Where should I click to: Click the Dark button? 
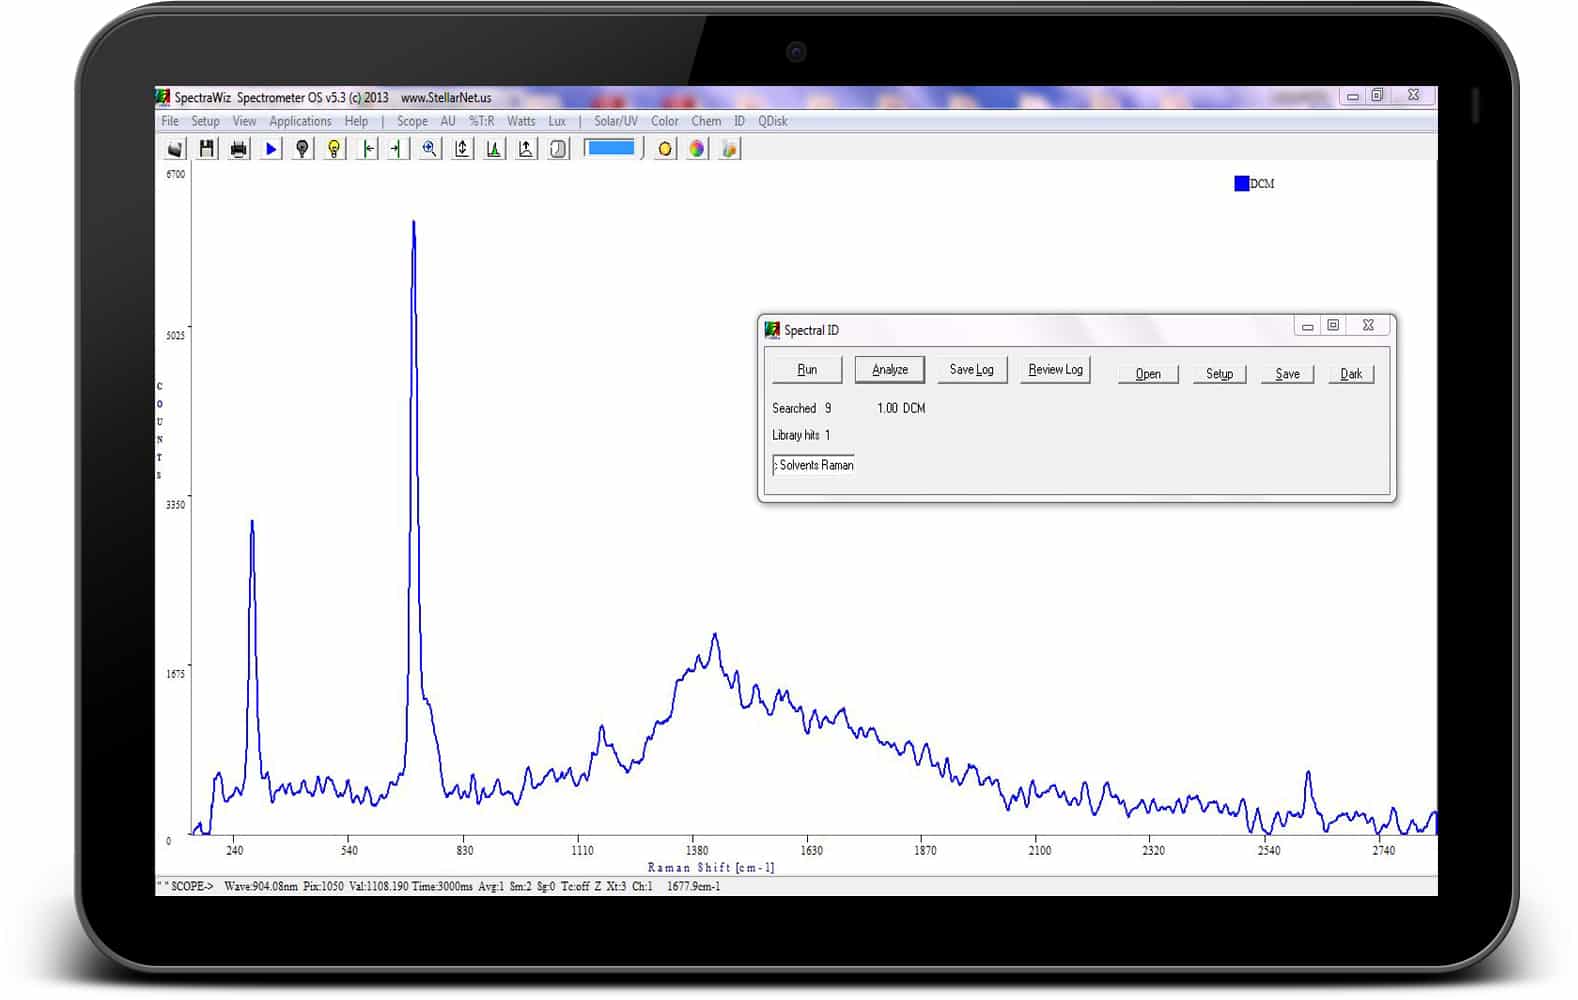click(x=1351, y=374)
